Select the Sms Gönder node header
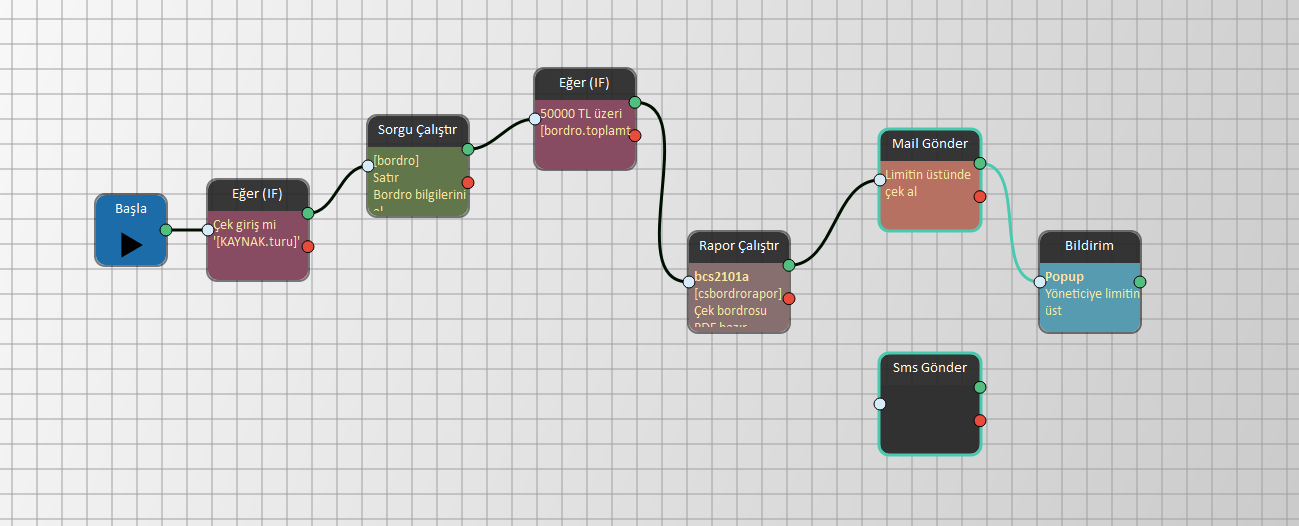 [x=930, y=368]
